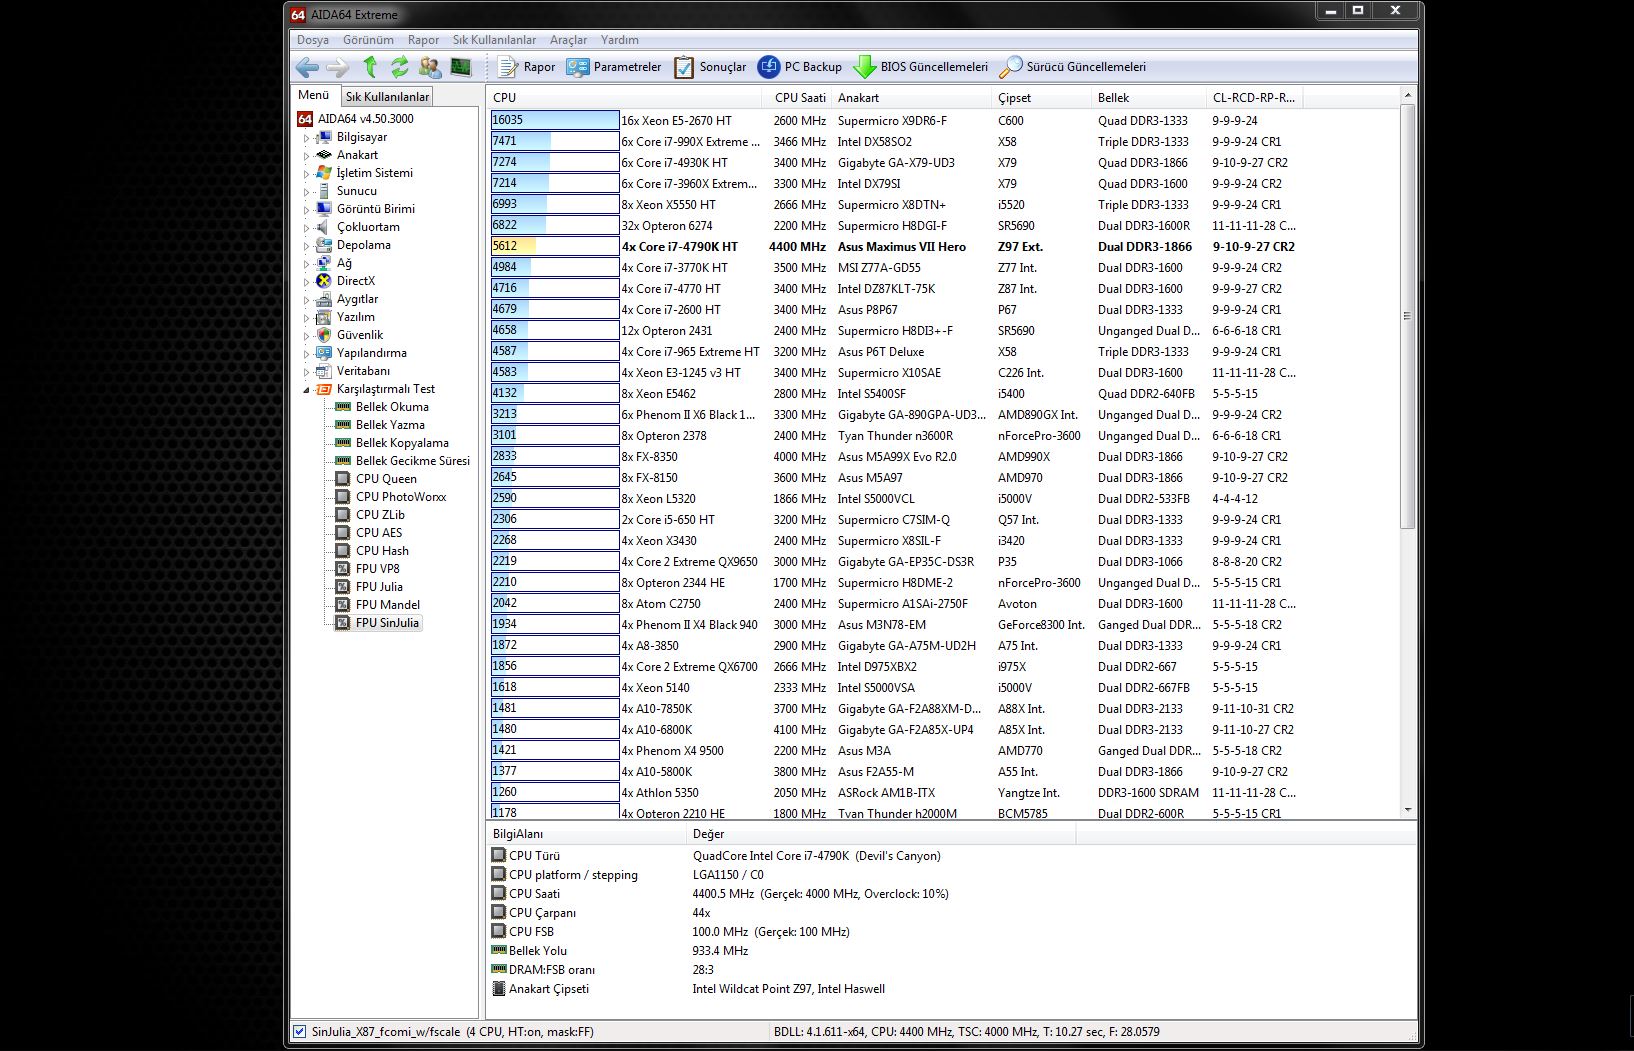
Task: Click the CL-RCD-RP-R... column header
Action: point(1254,97)
